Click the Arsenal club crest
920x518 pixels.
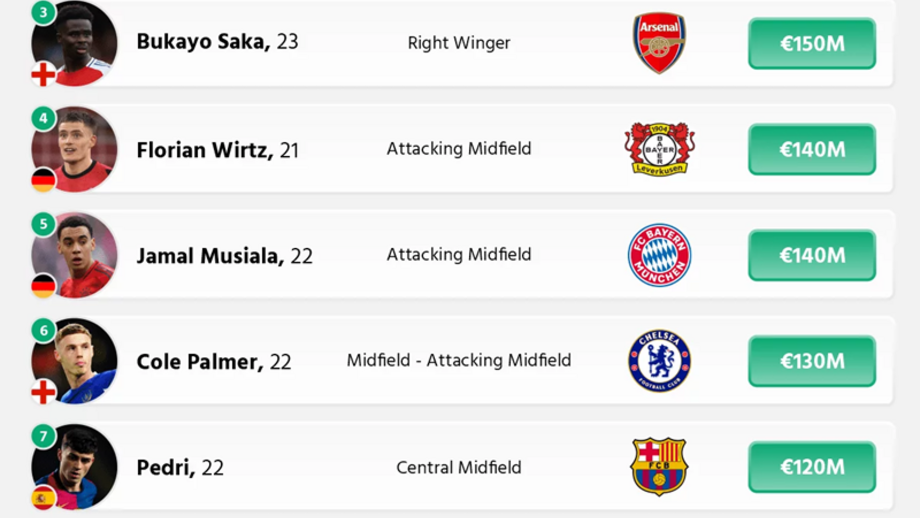[659, 43]
